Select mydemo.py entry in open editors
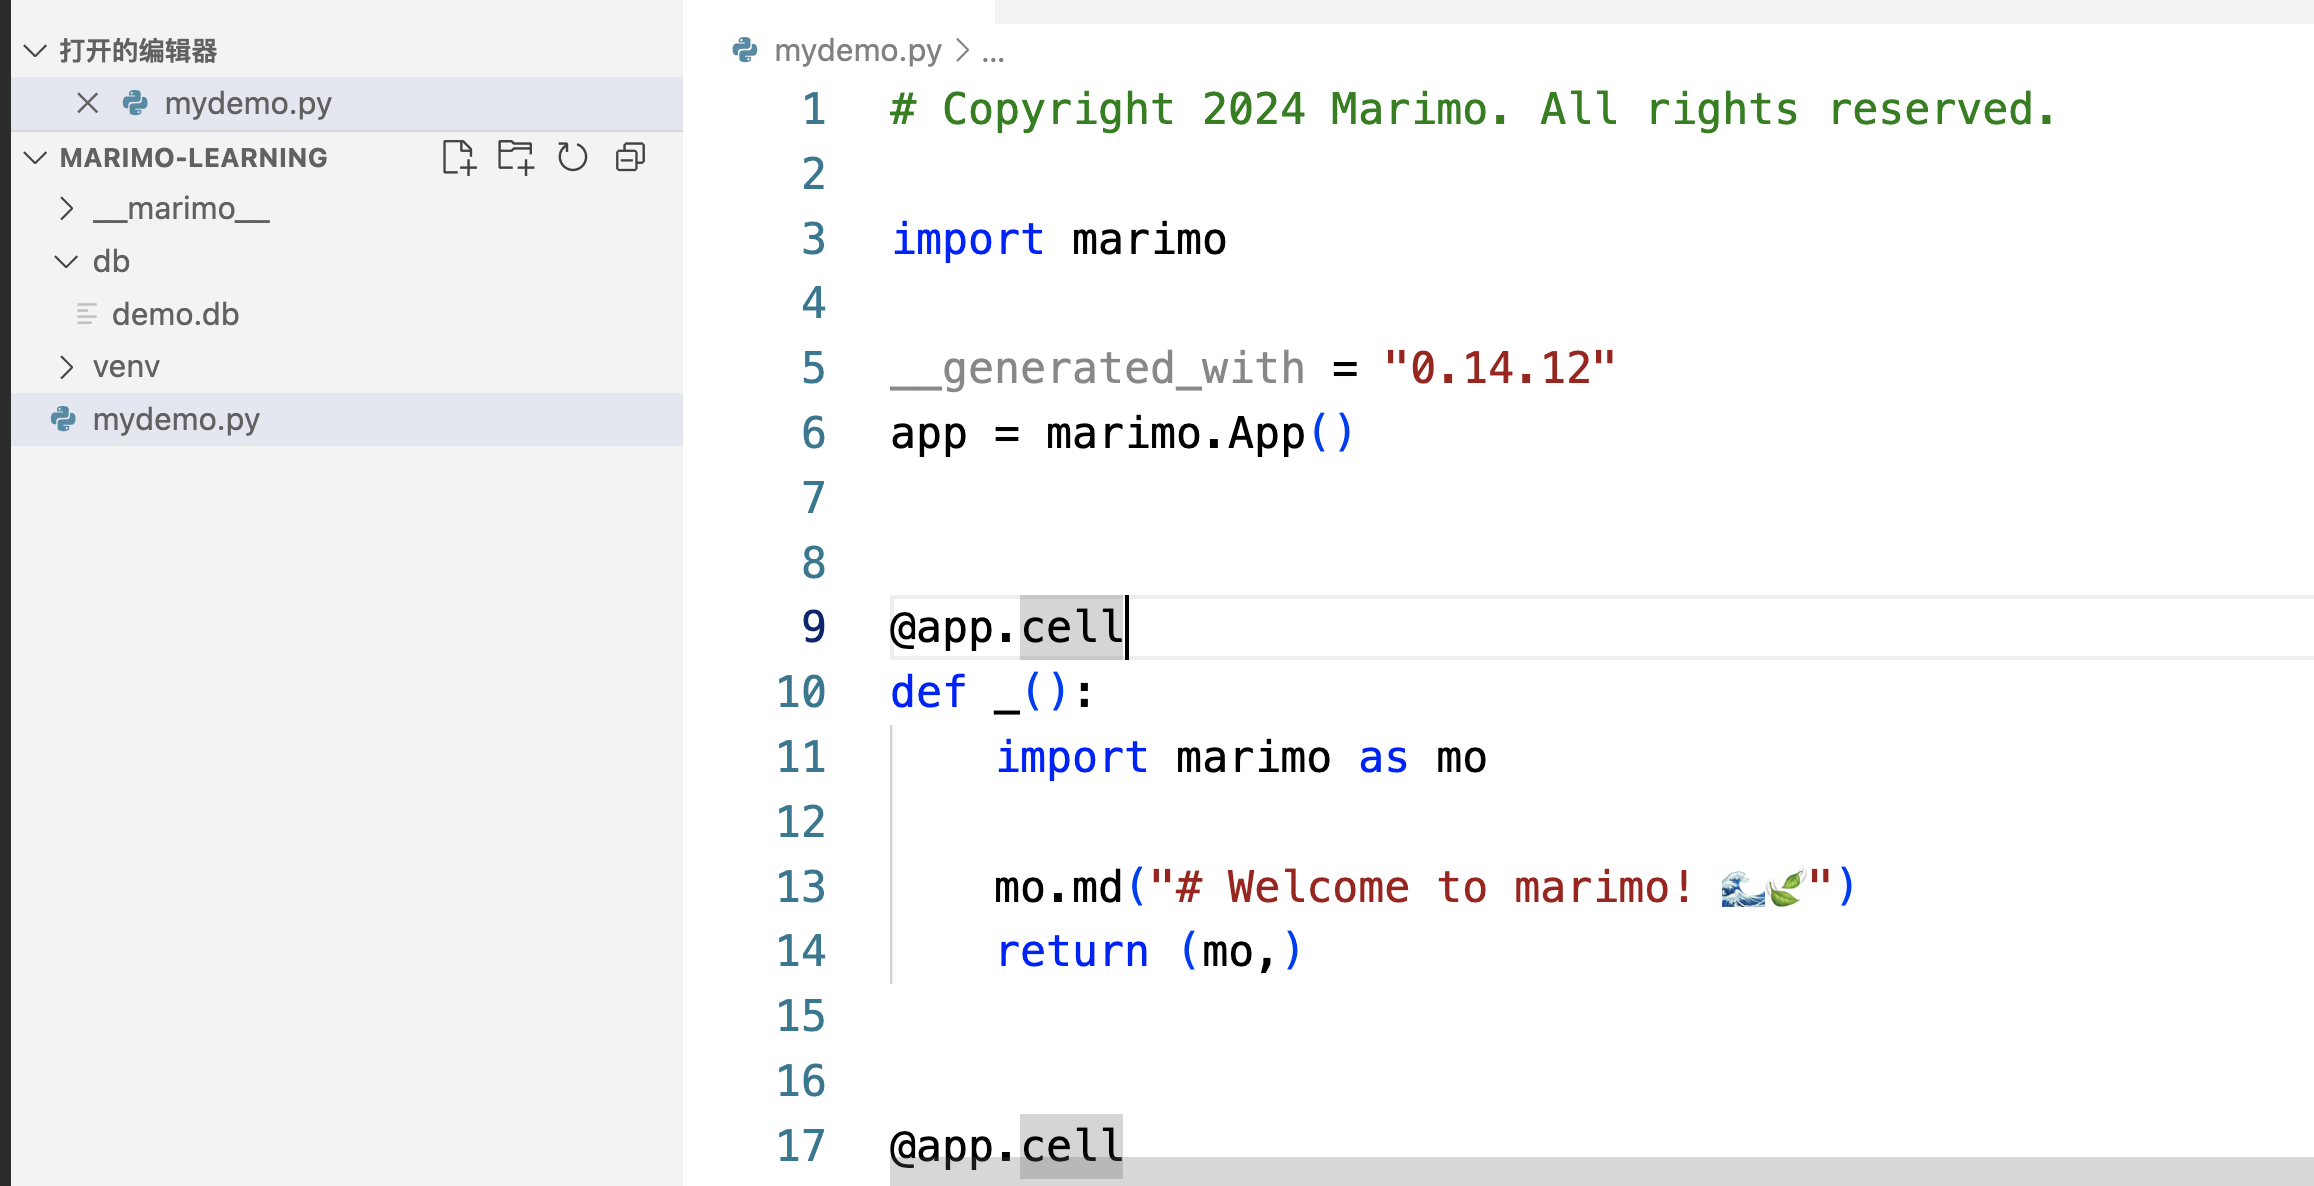Image resolution: width=2314 pixels, height=1186 pixels. tap(248, 103)
